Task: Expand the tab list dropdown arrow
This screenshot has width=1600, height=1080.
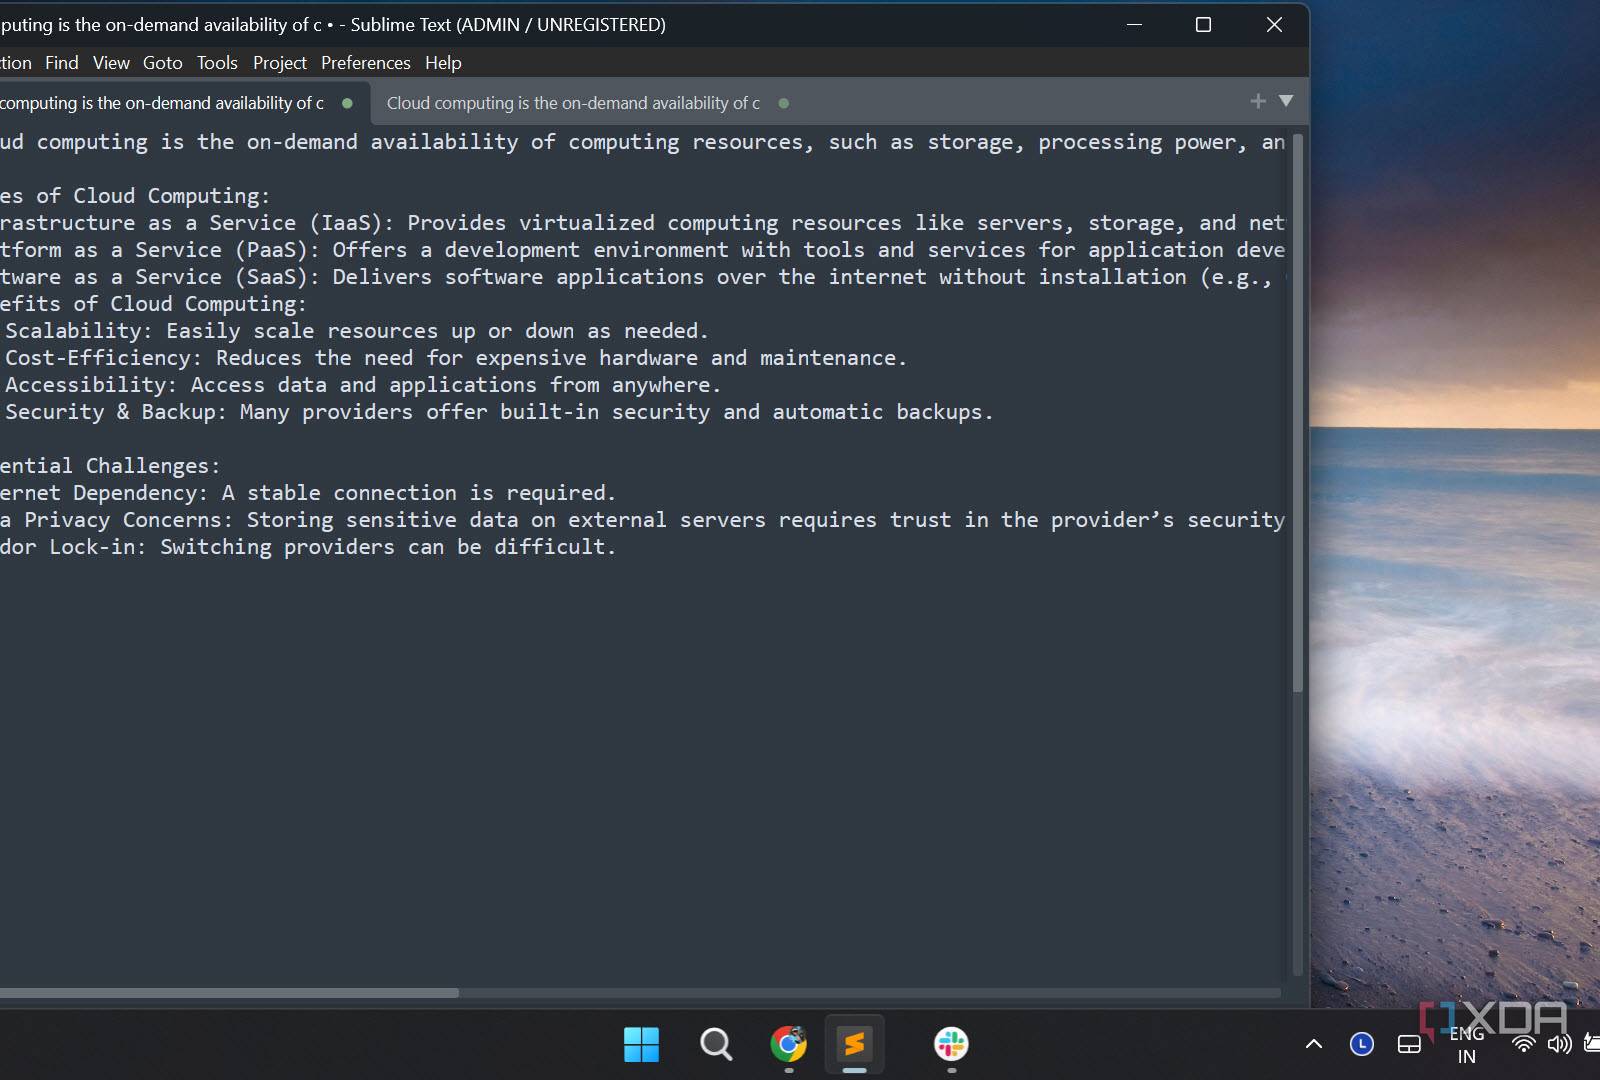Action: (x=1286, y=101)
